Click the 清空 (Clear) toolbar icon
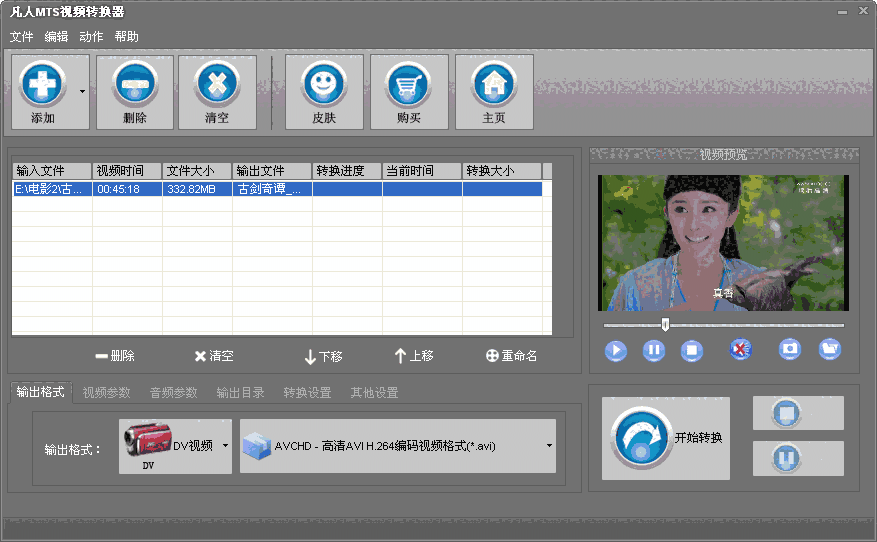The width and height of the screenshot is (877, 542). (217, 91)
